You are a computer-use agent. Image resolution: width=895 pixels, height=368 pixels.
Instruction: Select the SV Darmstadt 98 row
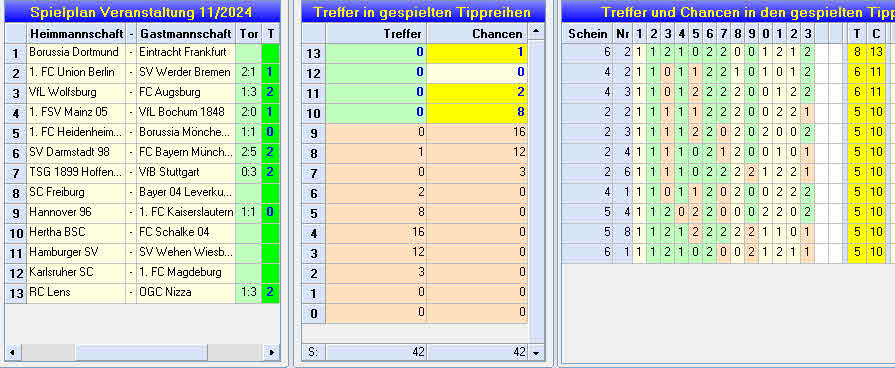click(142, 152)
